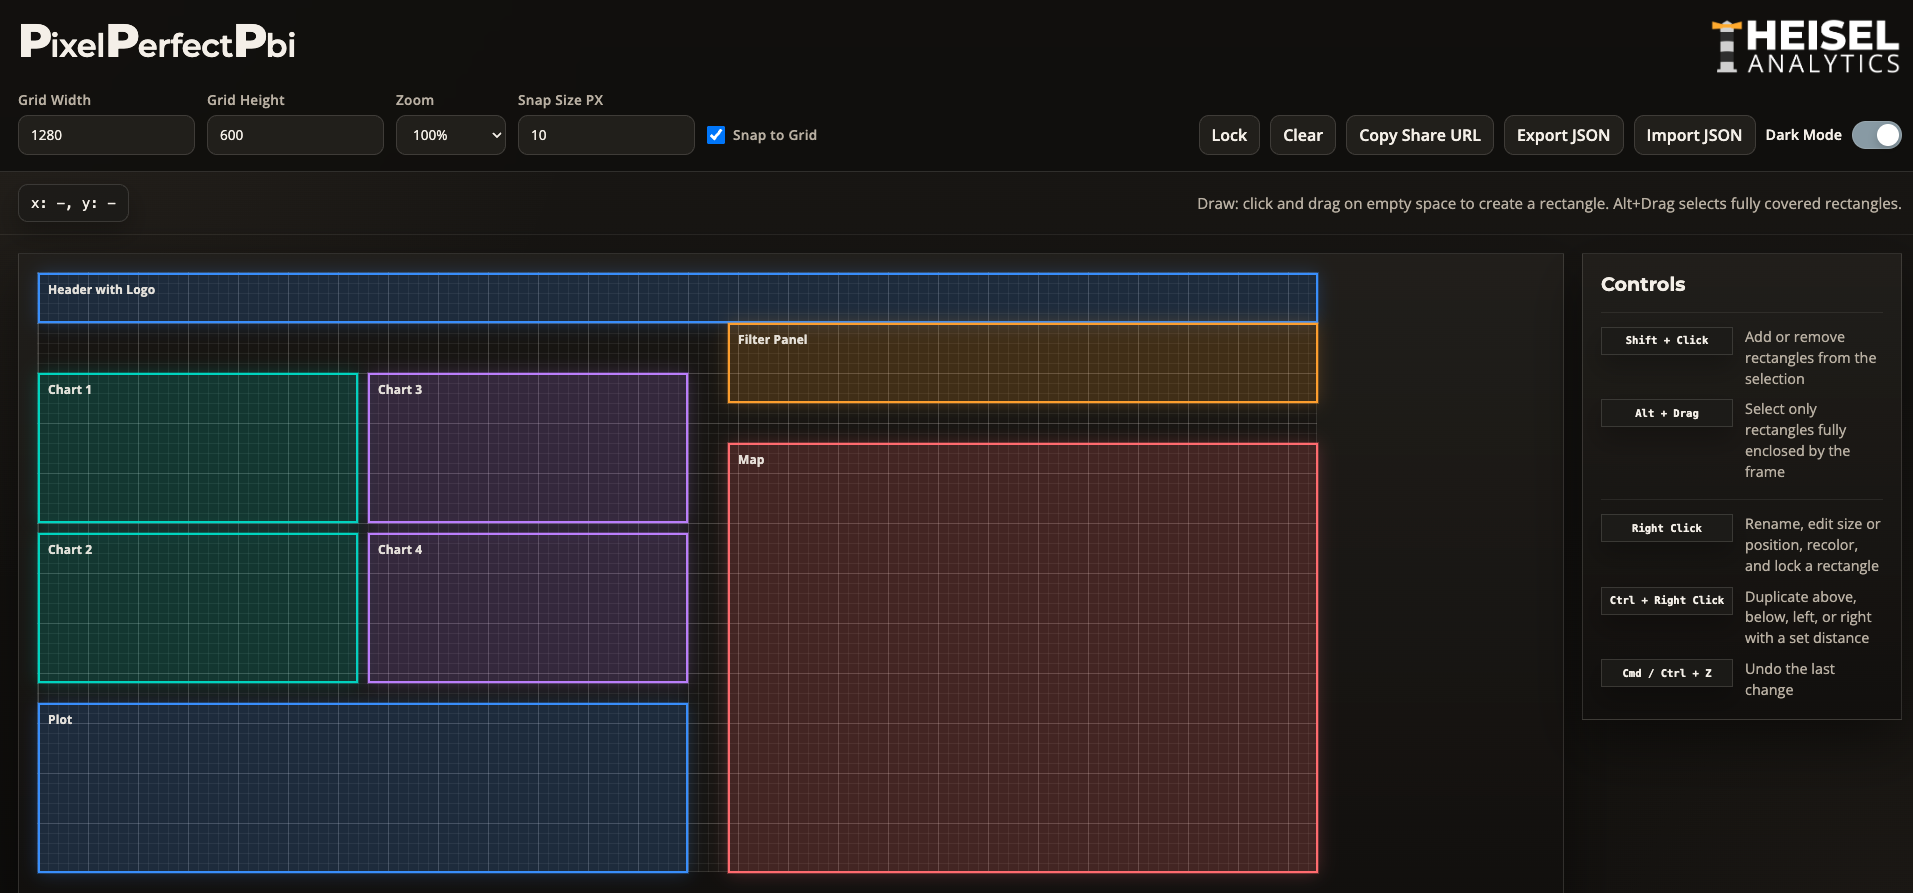Select the Chart 3 rectangle
The height and width of the screenshot is (893, 1913).
528,448
